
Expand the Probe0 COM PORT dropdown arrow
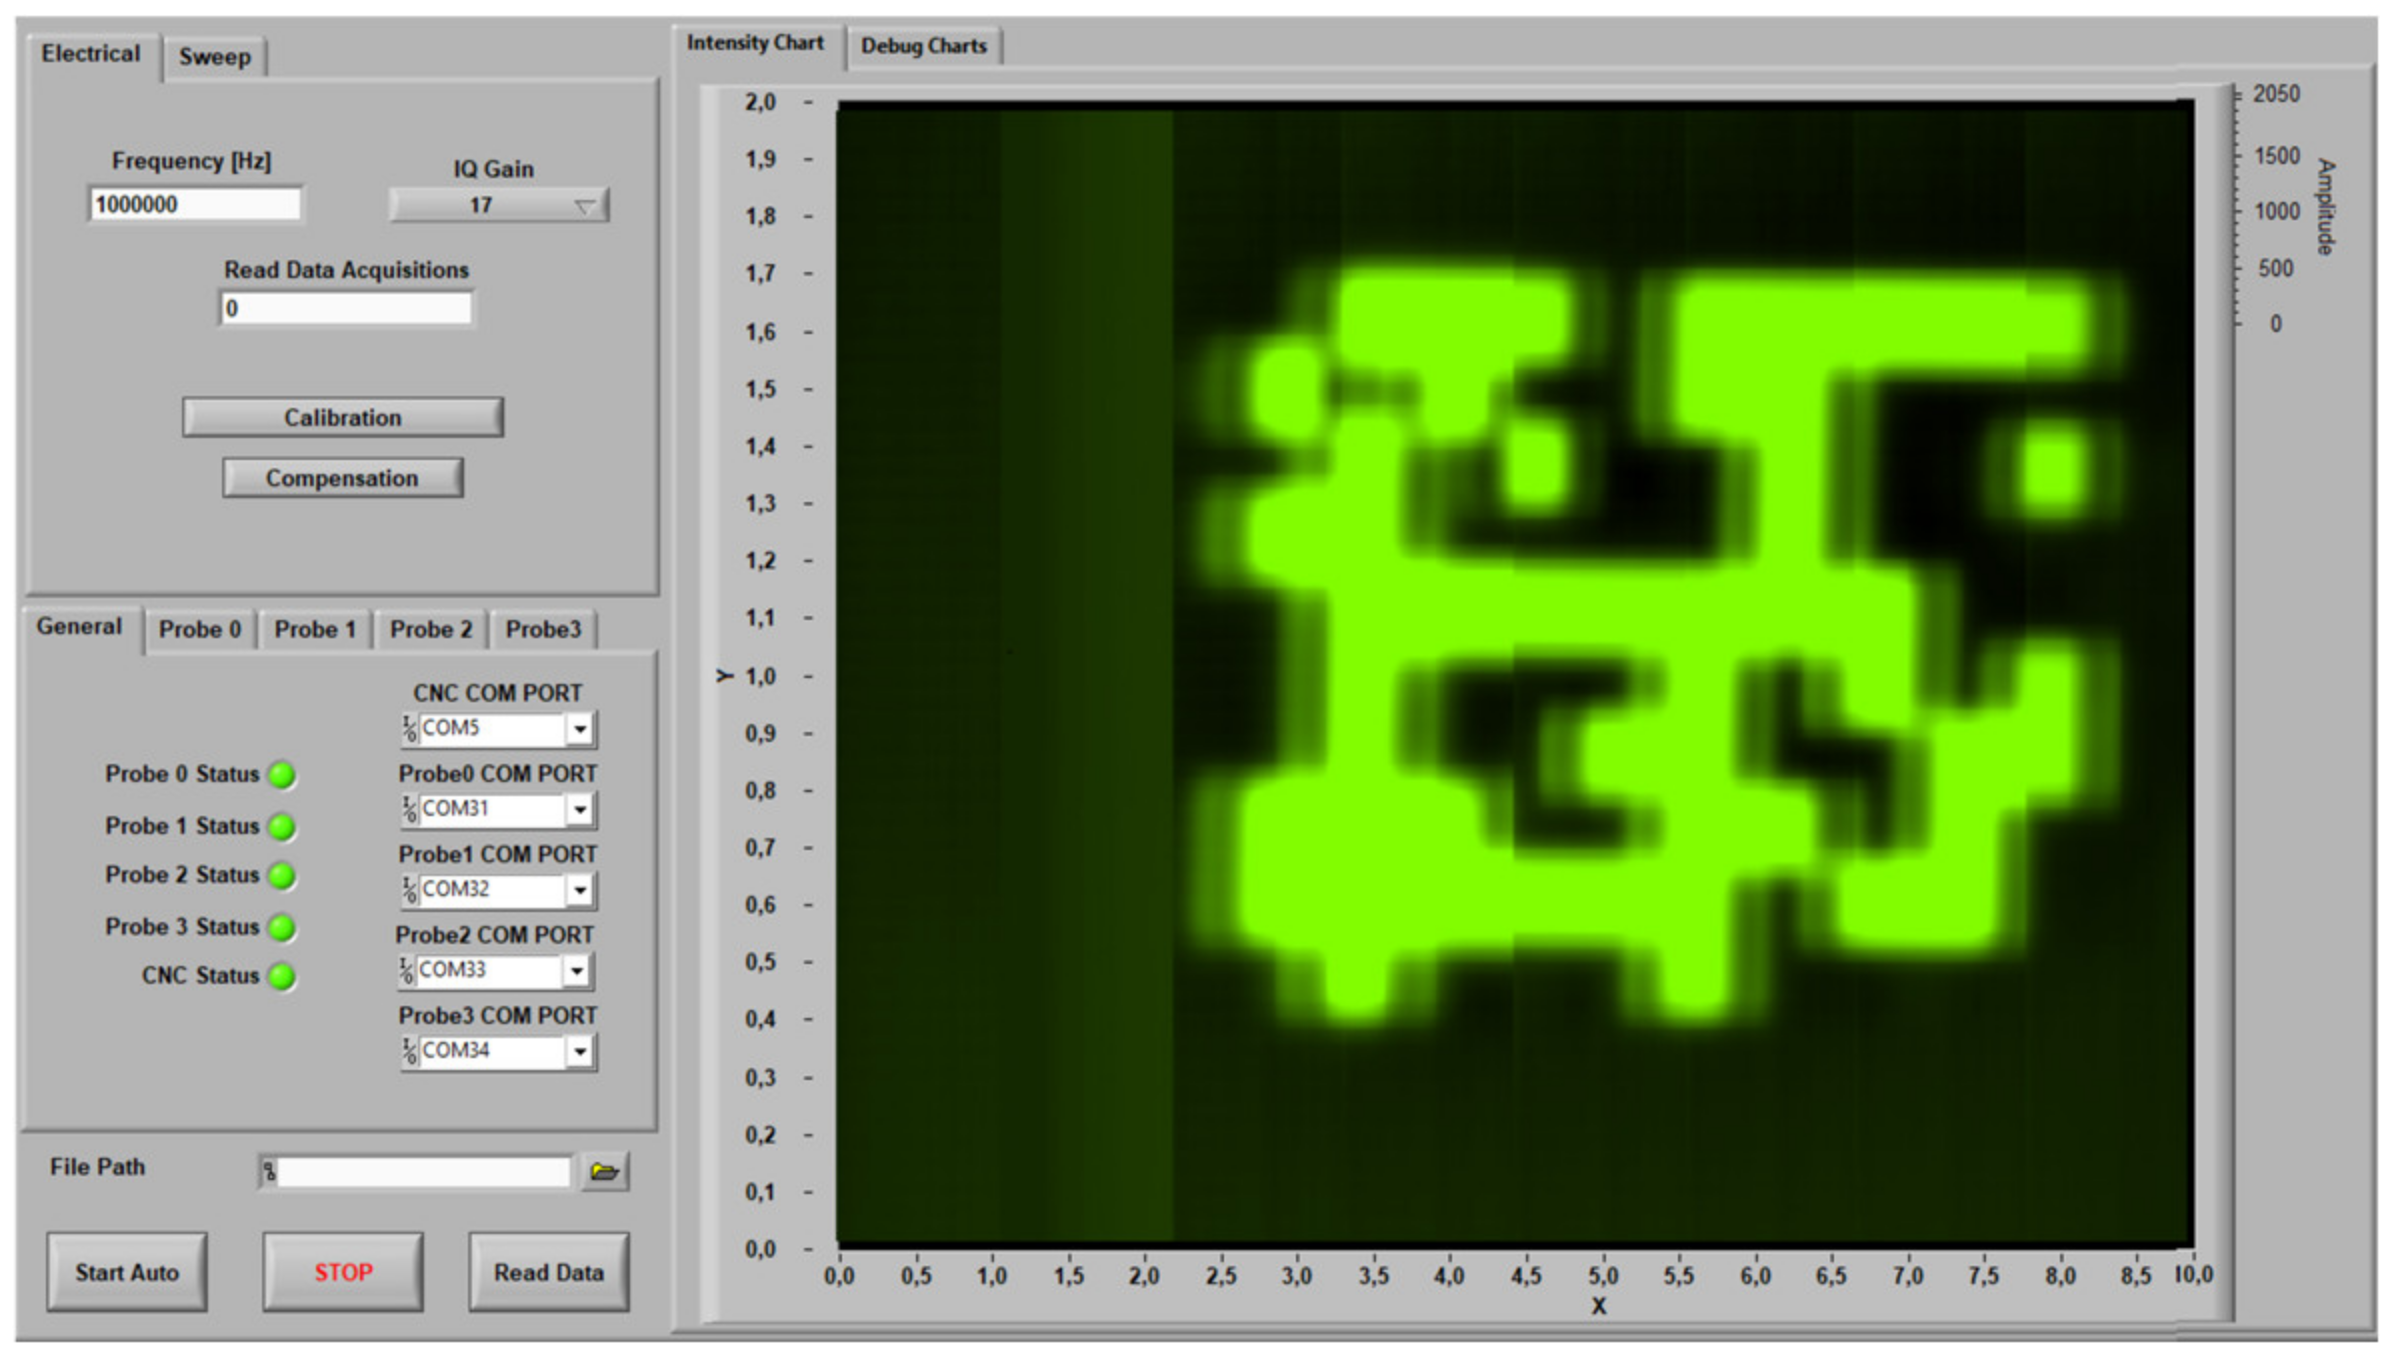580,809
